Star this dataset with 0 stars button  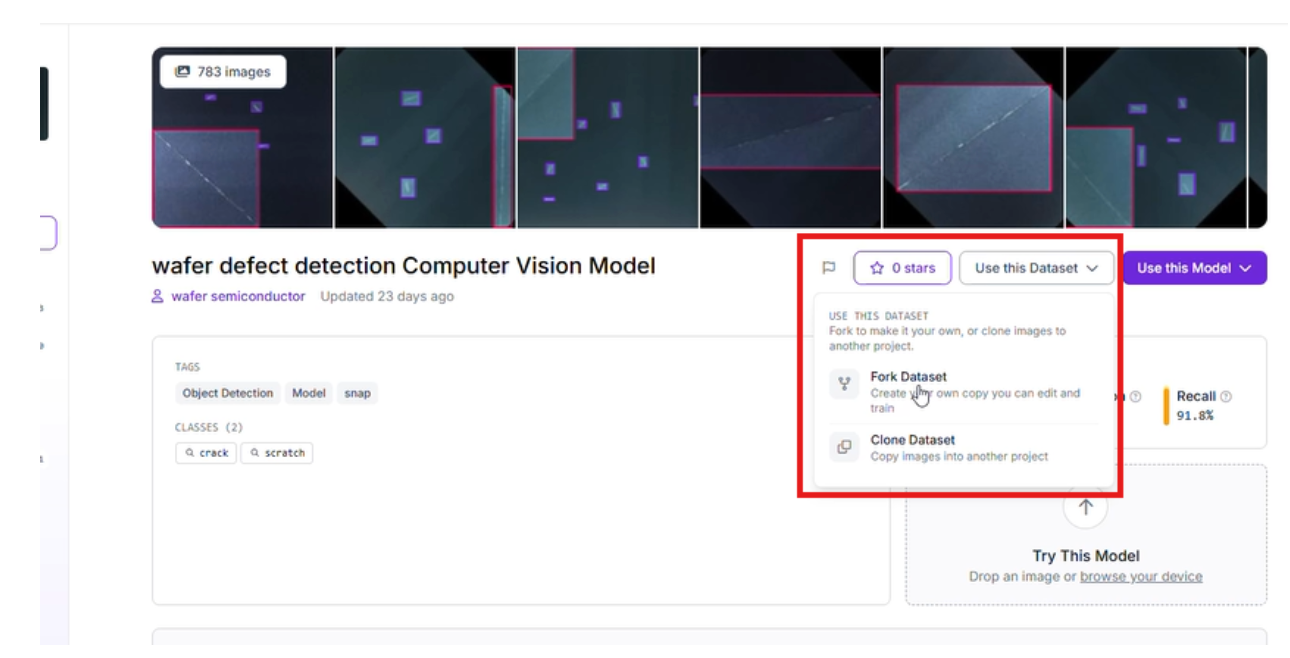click(x=902, y=268)
